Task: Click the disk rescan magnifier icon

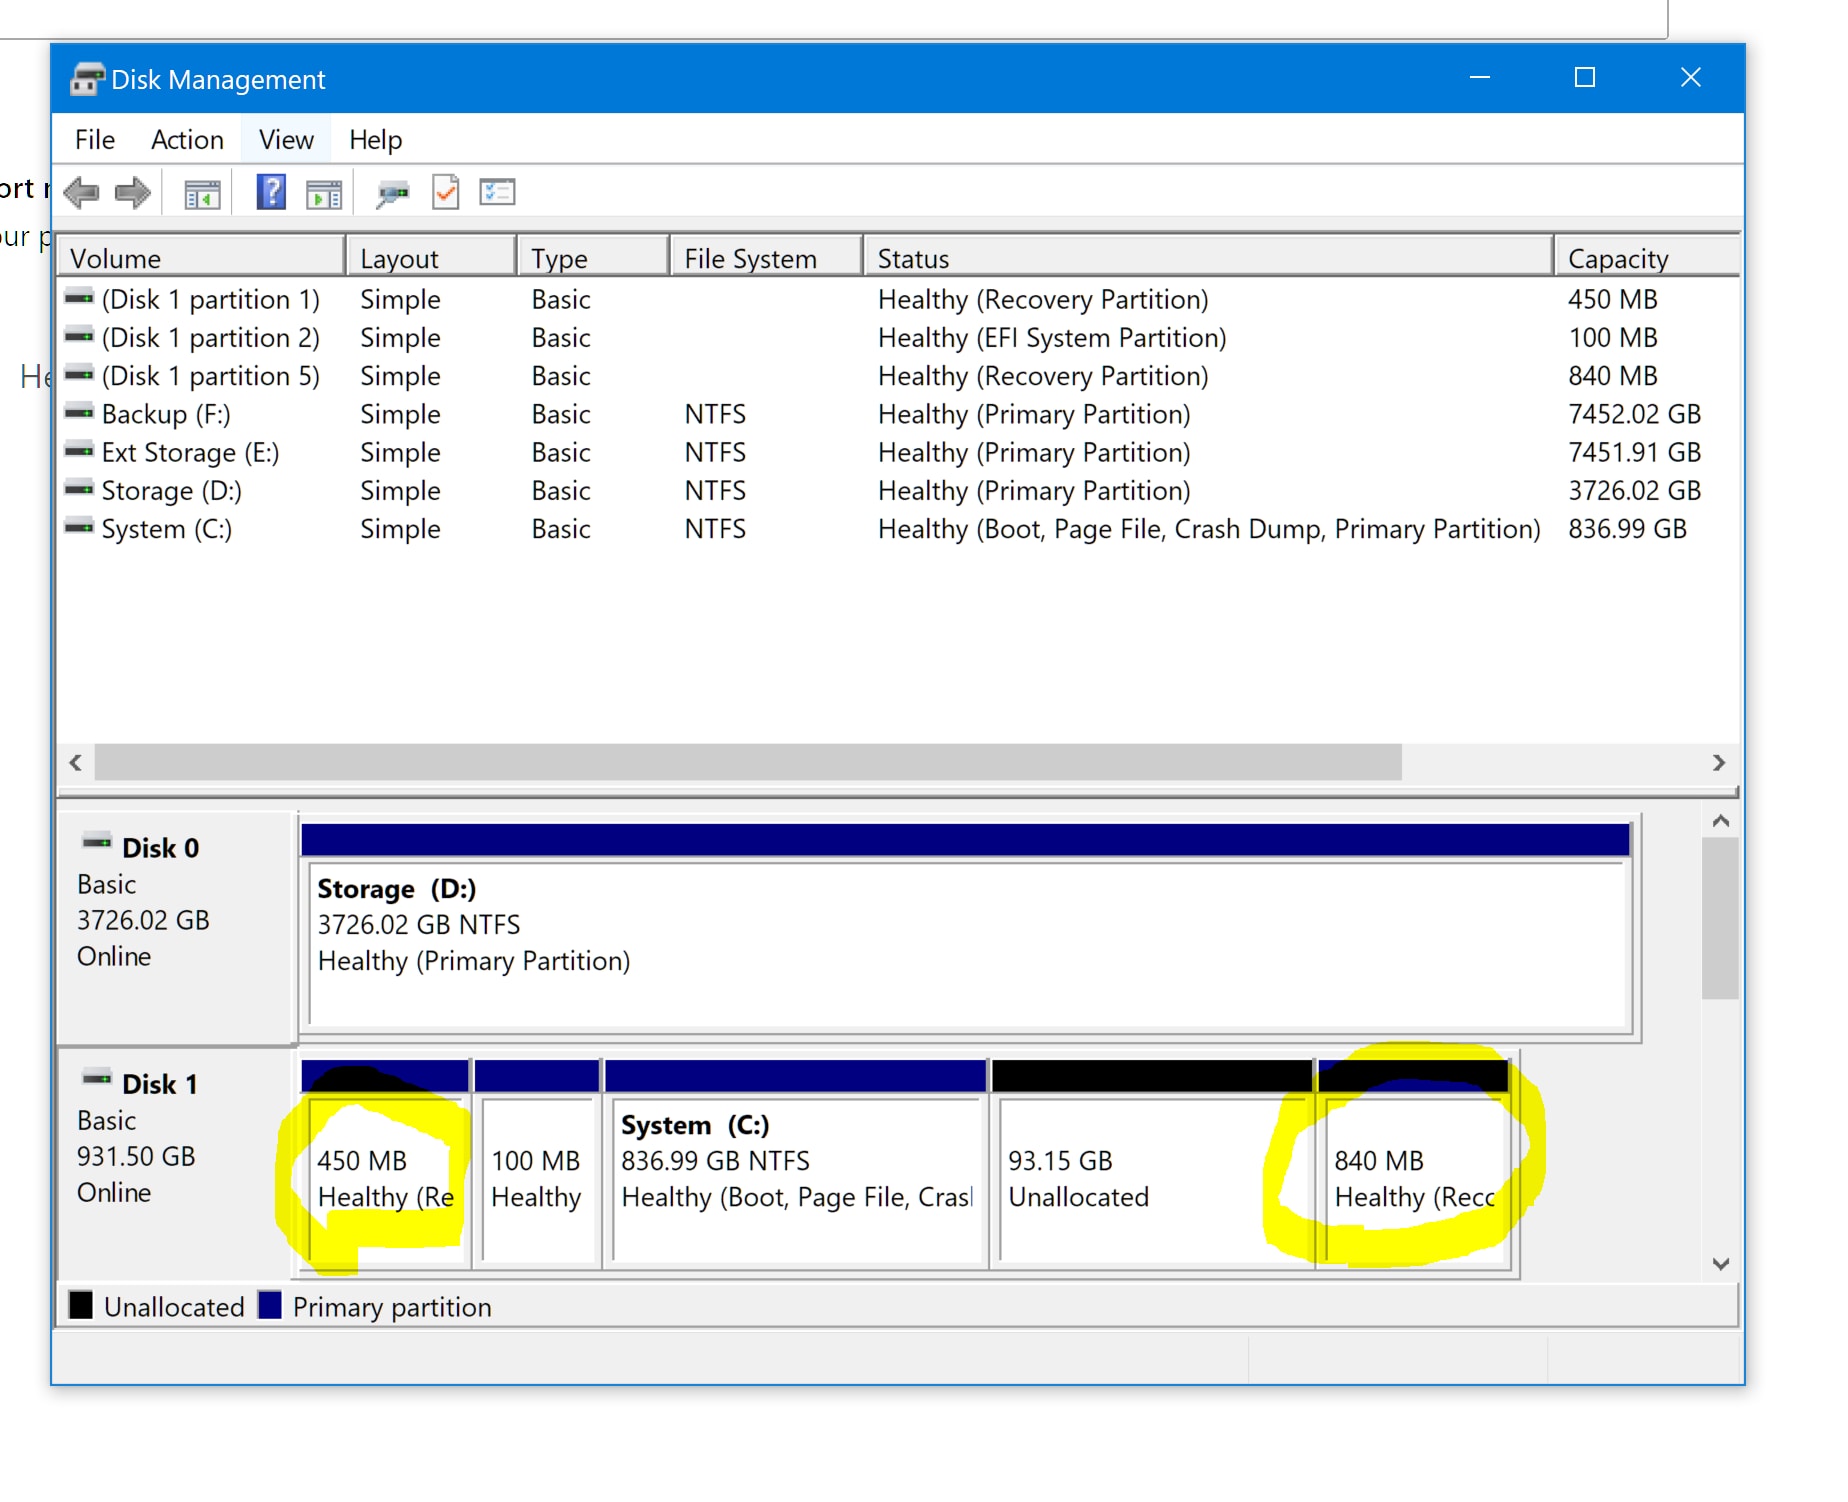Action: (392, 191)
